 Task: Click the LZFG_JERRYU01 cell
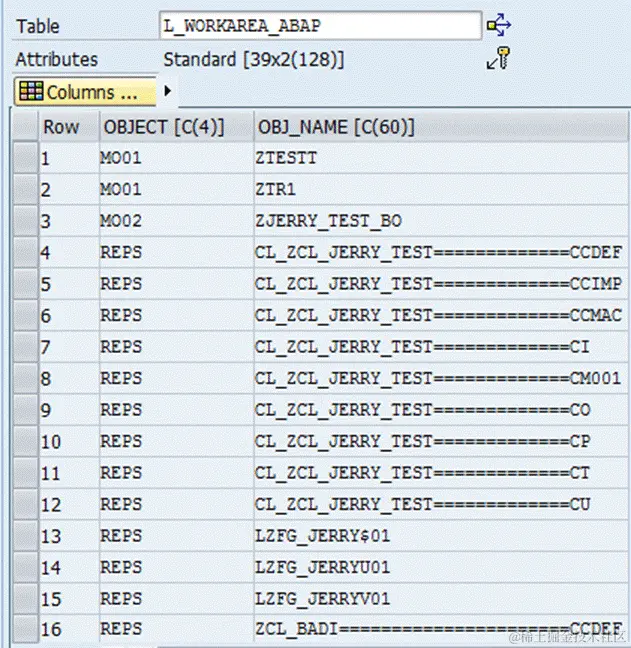point(441,567)
